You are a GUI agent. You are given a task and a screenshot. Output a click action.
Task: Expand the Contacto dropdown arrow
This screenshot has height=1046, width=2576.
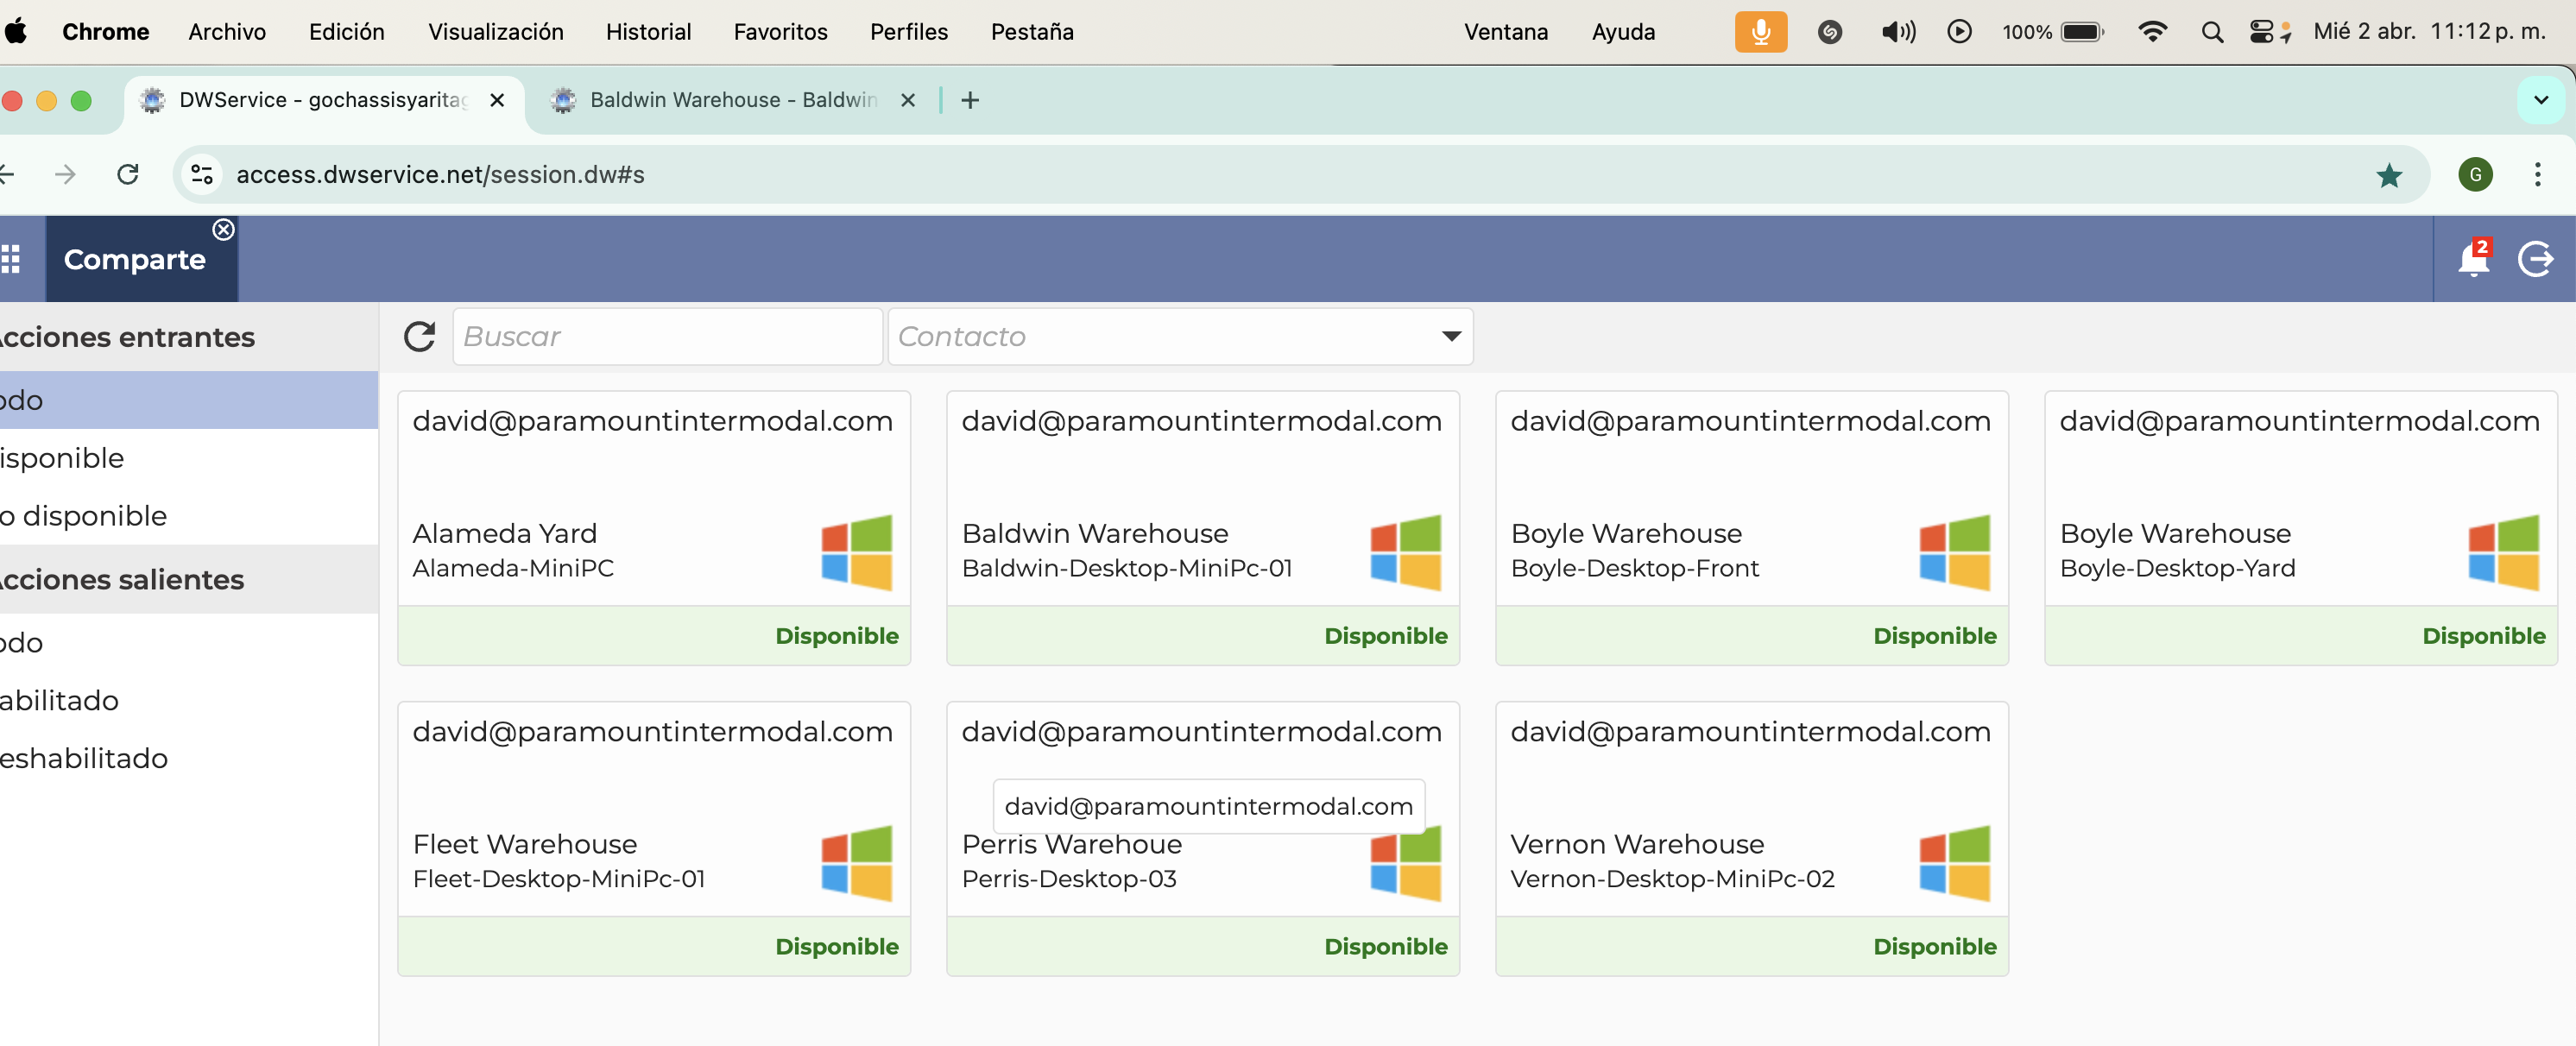1451,336
